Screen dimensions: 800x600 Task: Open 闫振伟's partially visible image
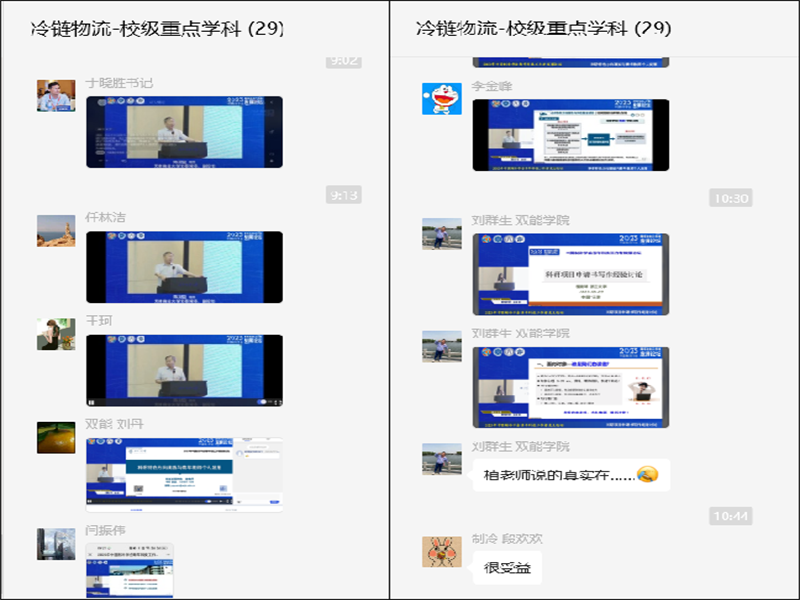[x=130, y=570]
